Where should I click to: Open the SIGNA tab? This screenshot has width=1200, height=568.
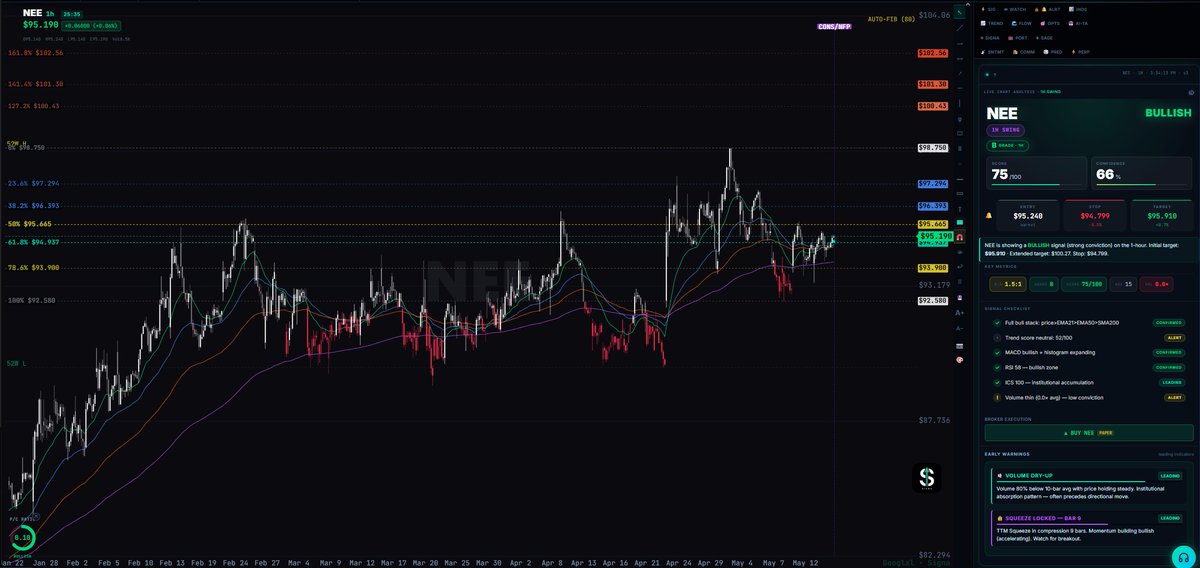click(x=990, y=38)
